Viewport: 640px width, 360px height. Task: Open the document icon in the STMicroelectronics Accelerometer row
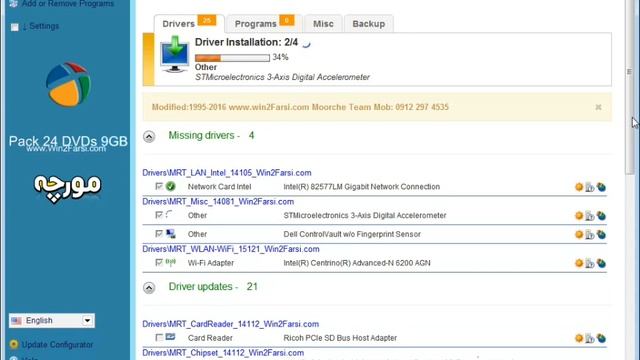click(x=590, y=216)
